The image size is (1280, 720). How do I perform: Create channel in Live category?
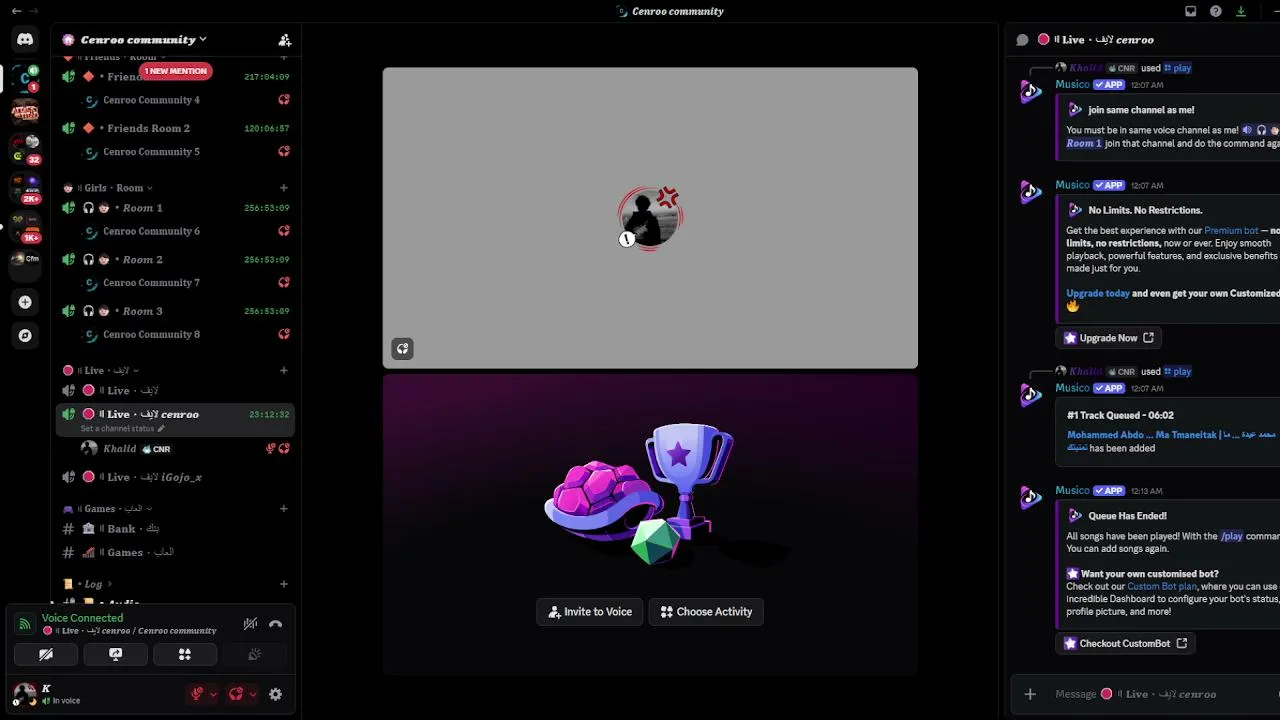(284, 371)
